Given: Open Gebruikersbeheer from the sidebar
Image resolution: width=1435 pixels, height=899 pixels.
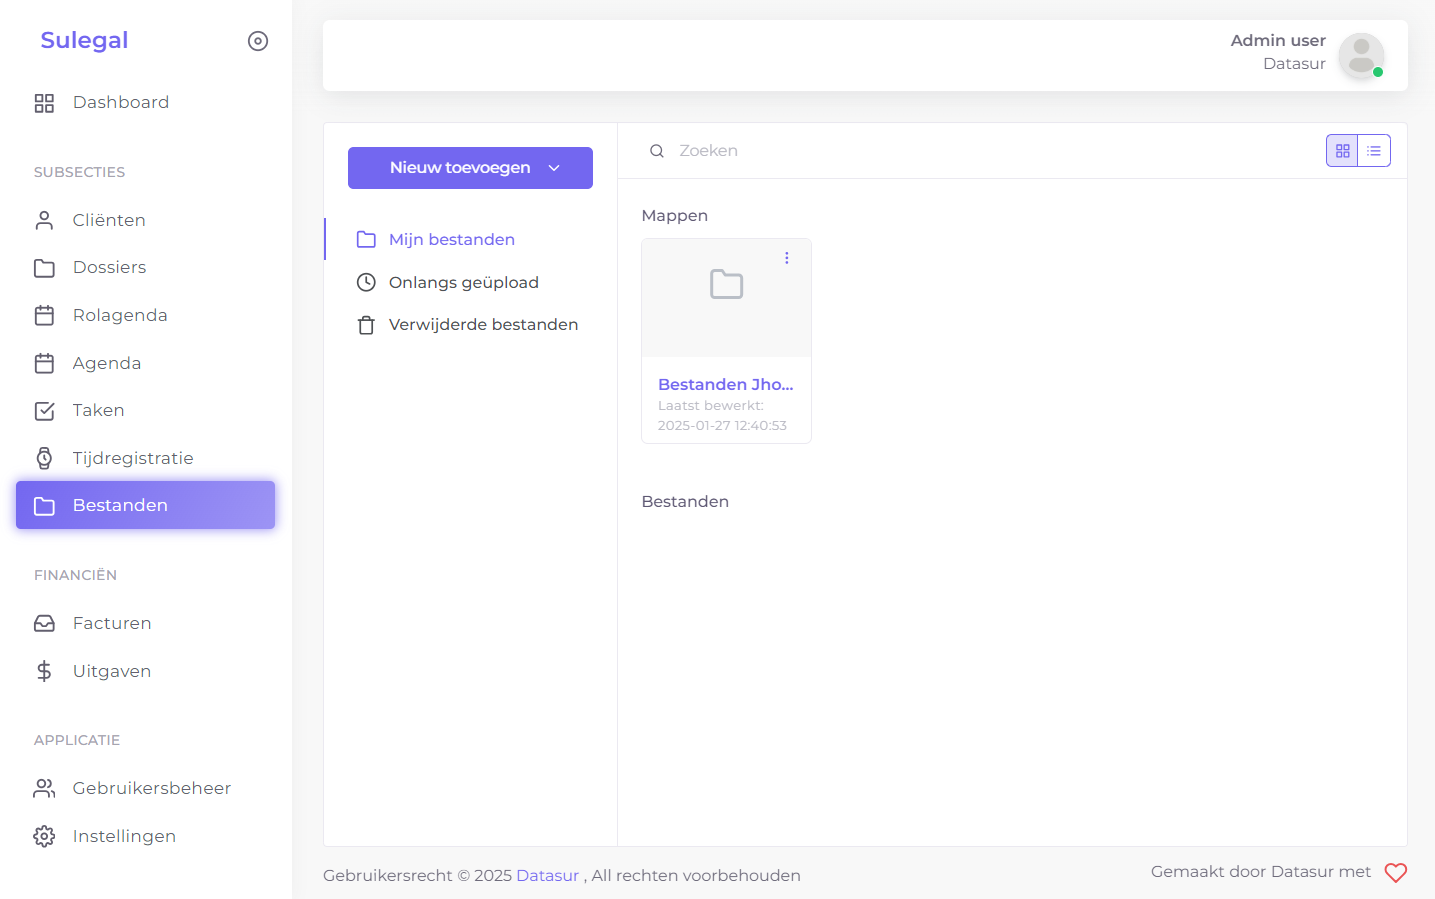Looking at the screenshot, I should [x=151, y=789].
